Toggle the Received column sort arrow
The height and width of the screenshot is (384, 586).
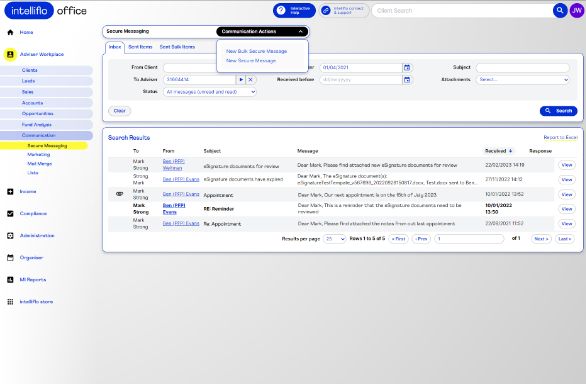tap(511, 151)
